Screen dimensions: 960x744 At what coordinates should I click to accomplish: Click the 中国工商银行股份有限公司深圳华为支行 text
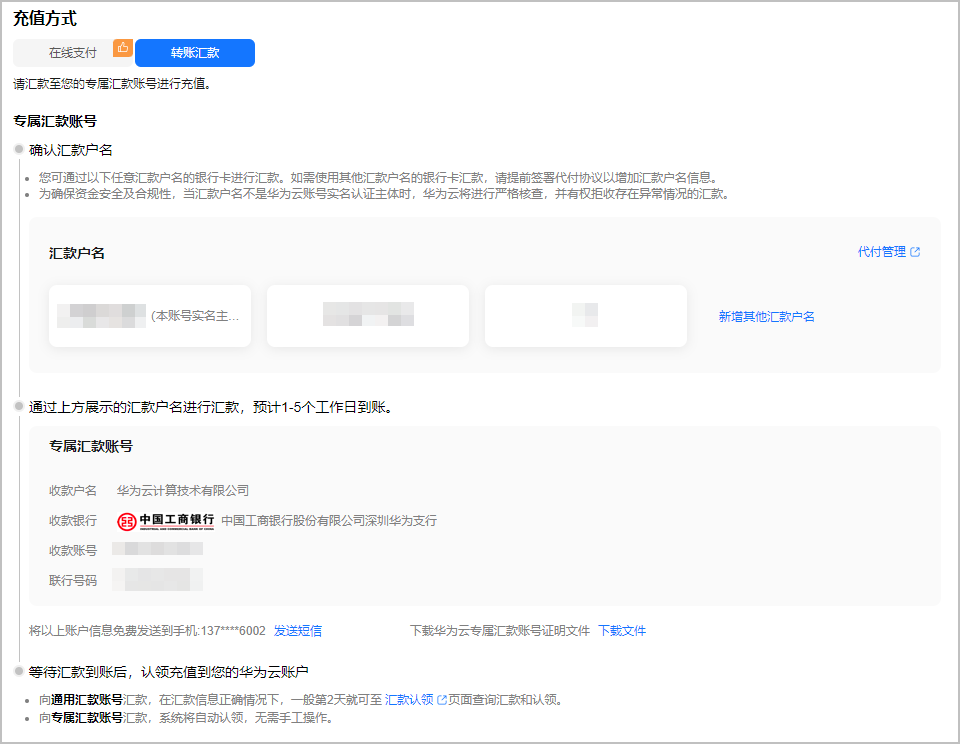[329, 520]
